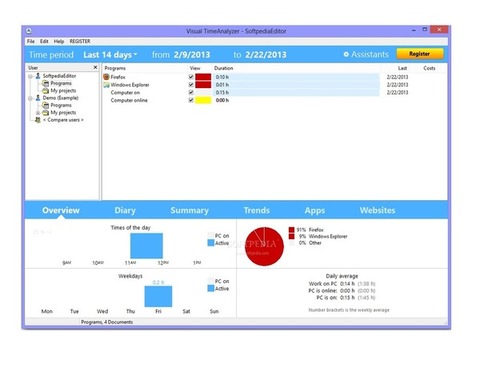Switch to the Diary tab
The height and width of the screenshot is (368, 480).
coord(125,210)
